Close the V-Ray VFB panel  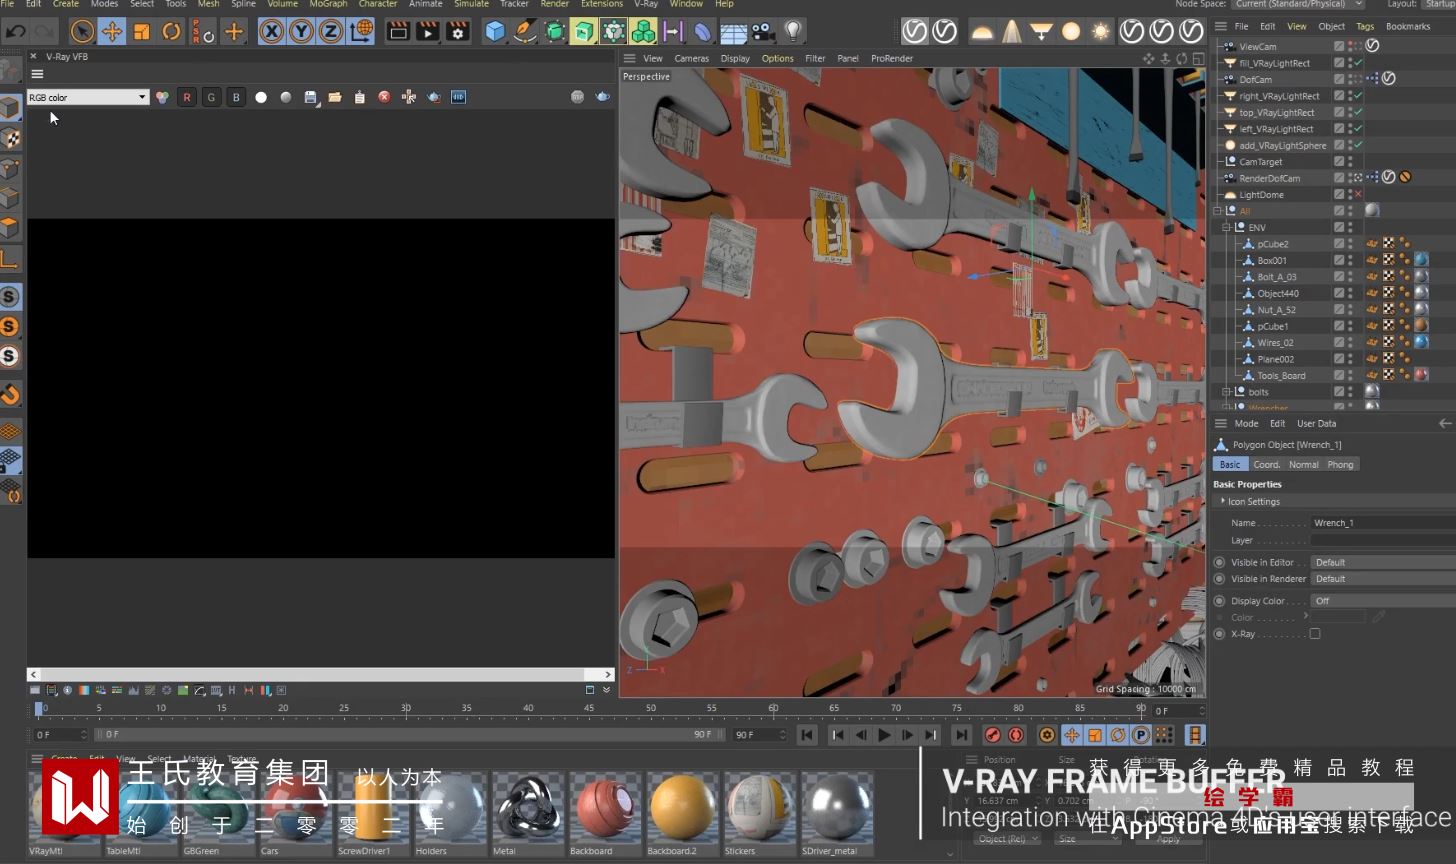coord(33,57)
